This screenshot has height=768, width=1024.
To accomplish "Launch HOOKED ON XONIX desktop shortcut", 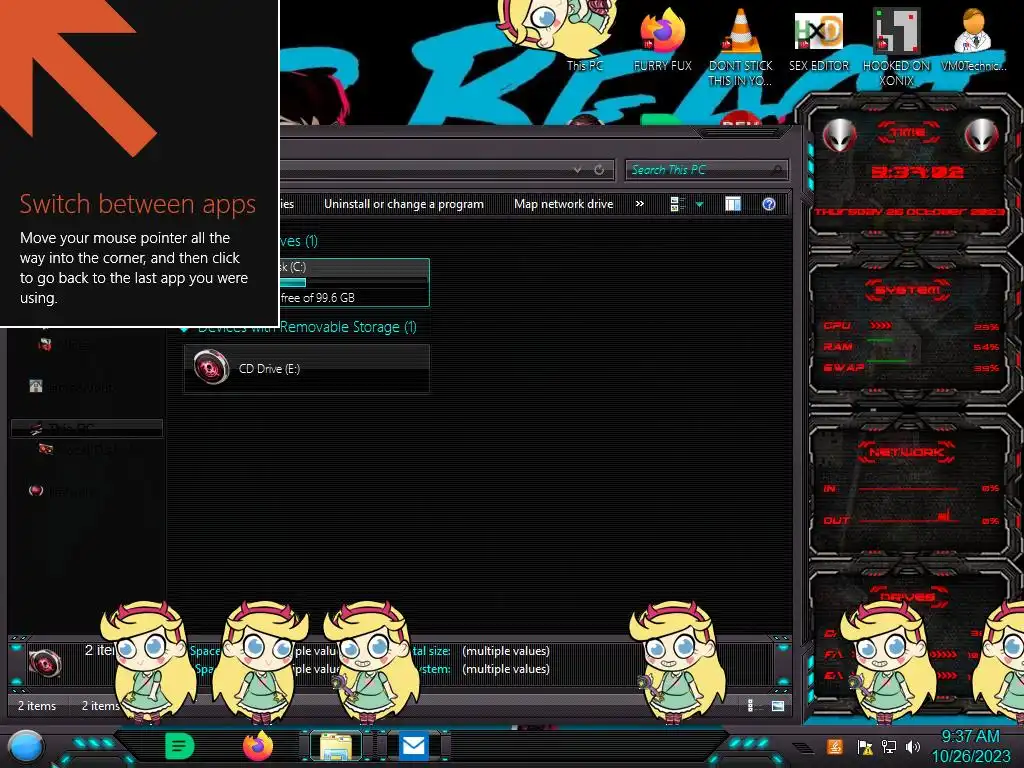I will click(x=896, y=47).
